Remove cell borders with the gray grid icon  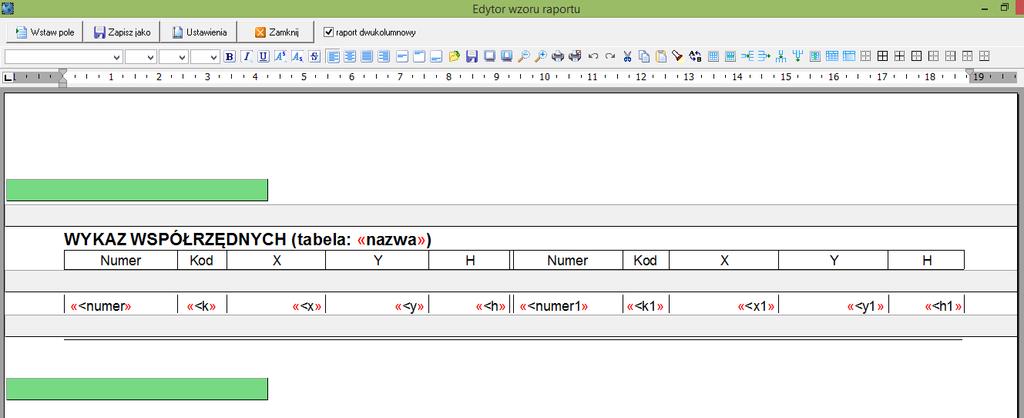(x=865, y=56)
